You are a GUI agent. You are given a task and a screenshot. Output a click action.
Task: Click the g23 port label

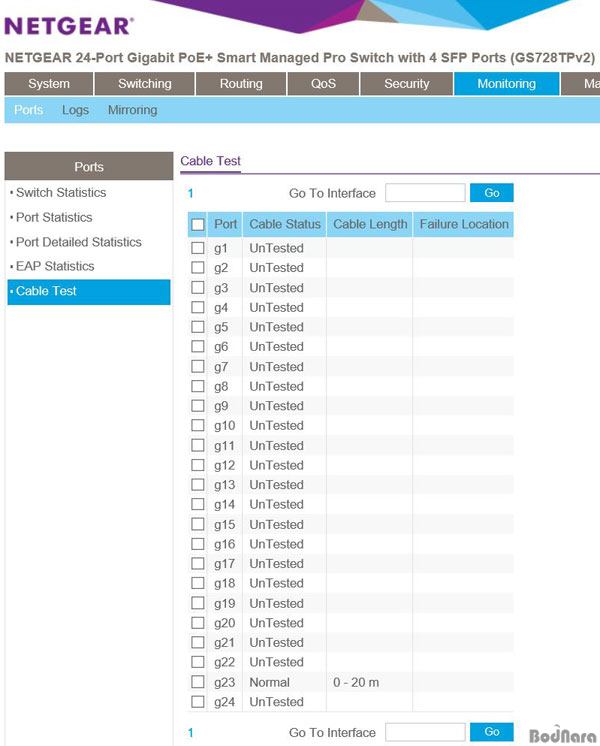click(224, 683)
